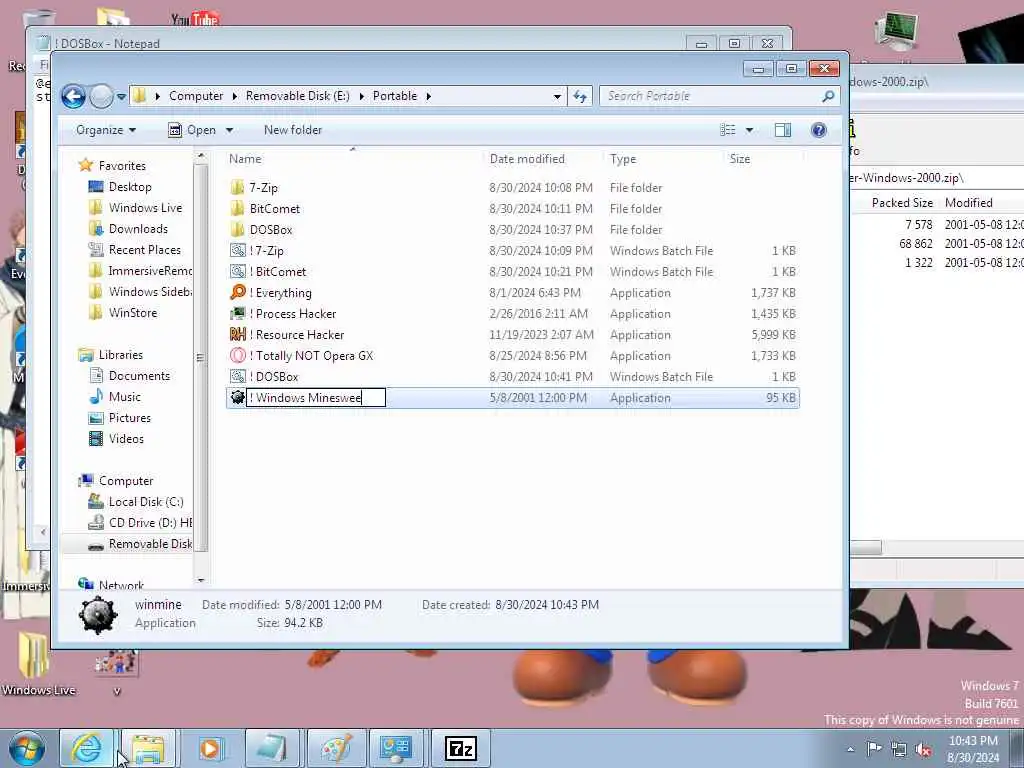Expand the address bar history dropdown

point(557,97)
